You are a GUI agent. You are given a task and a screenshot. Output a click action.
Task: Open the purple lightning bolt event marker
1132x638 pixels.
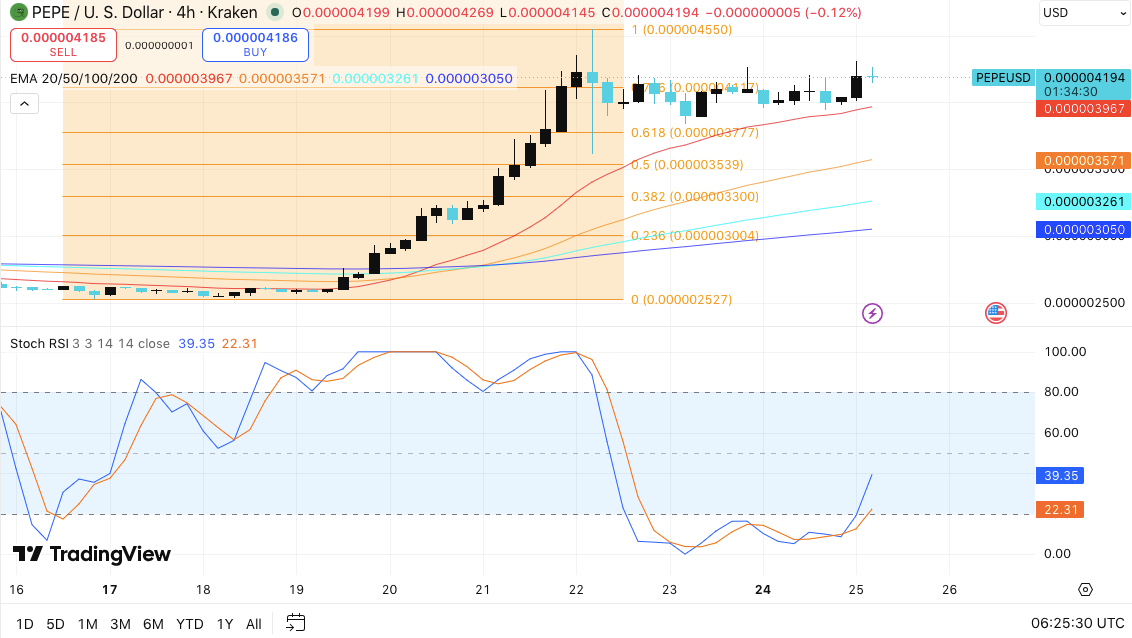872,313
